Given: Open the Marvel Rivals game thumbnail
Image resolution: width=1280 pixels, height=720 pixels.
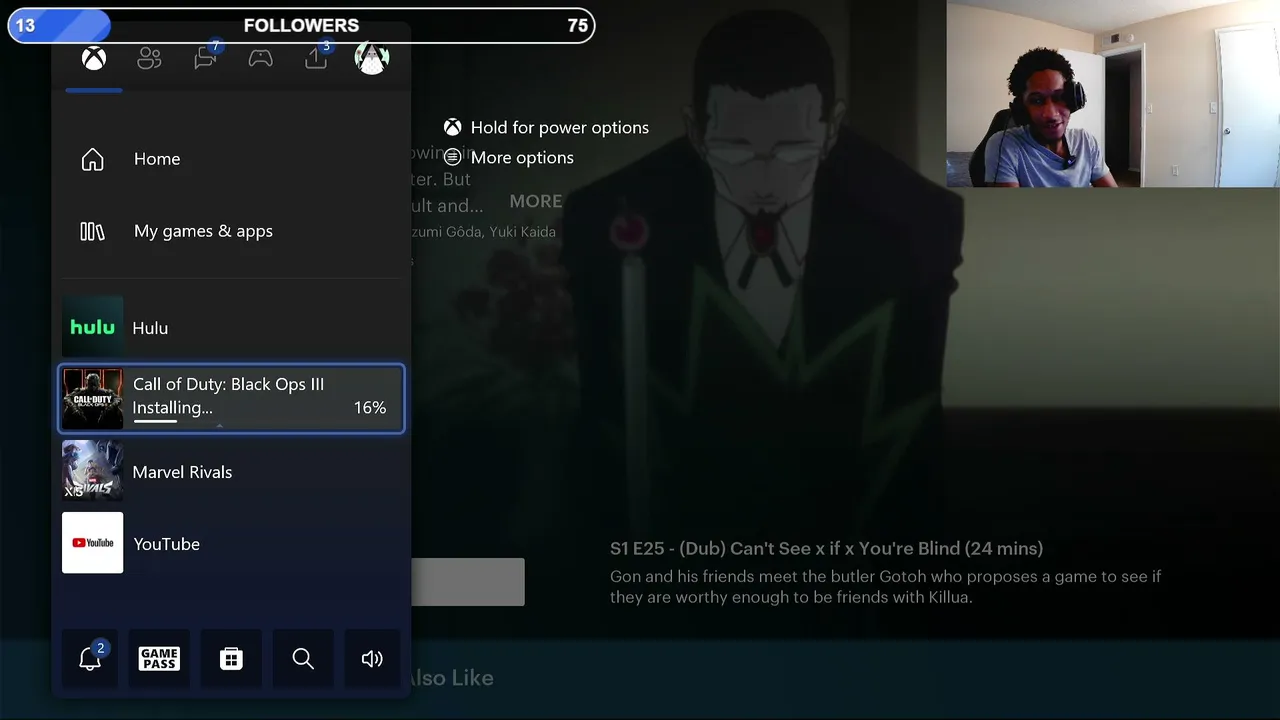Looking at the screenshot, I should 92,471.
